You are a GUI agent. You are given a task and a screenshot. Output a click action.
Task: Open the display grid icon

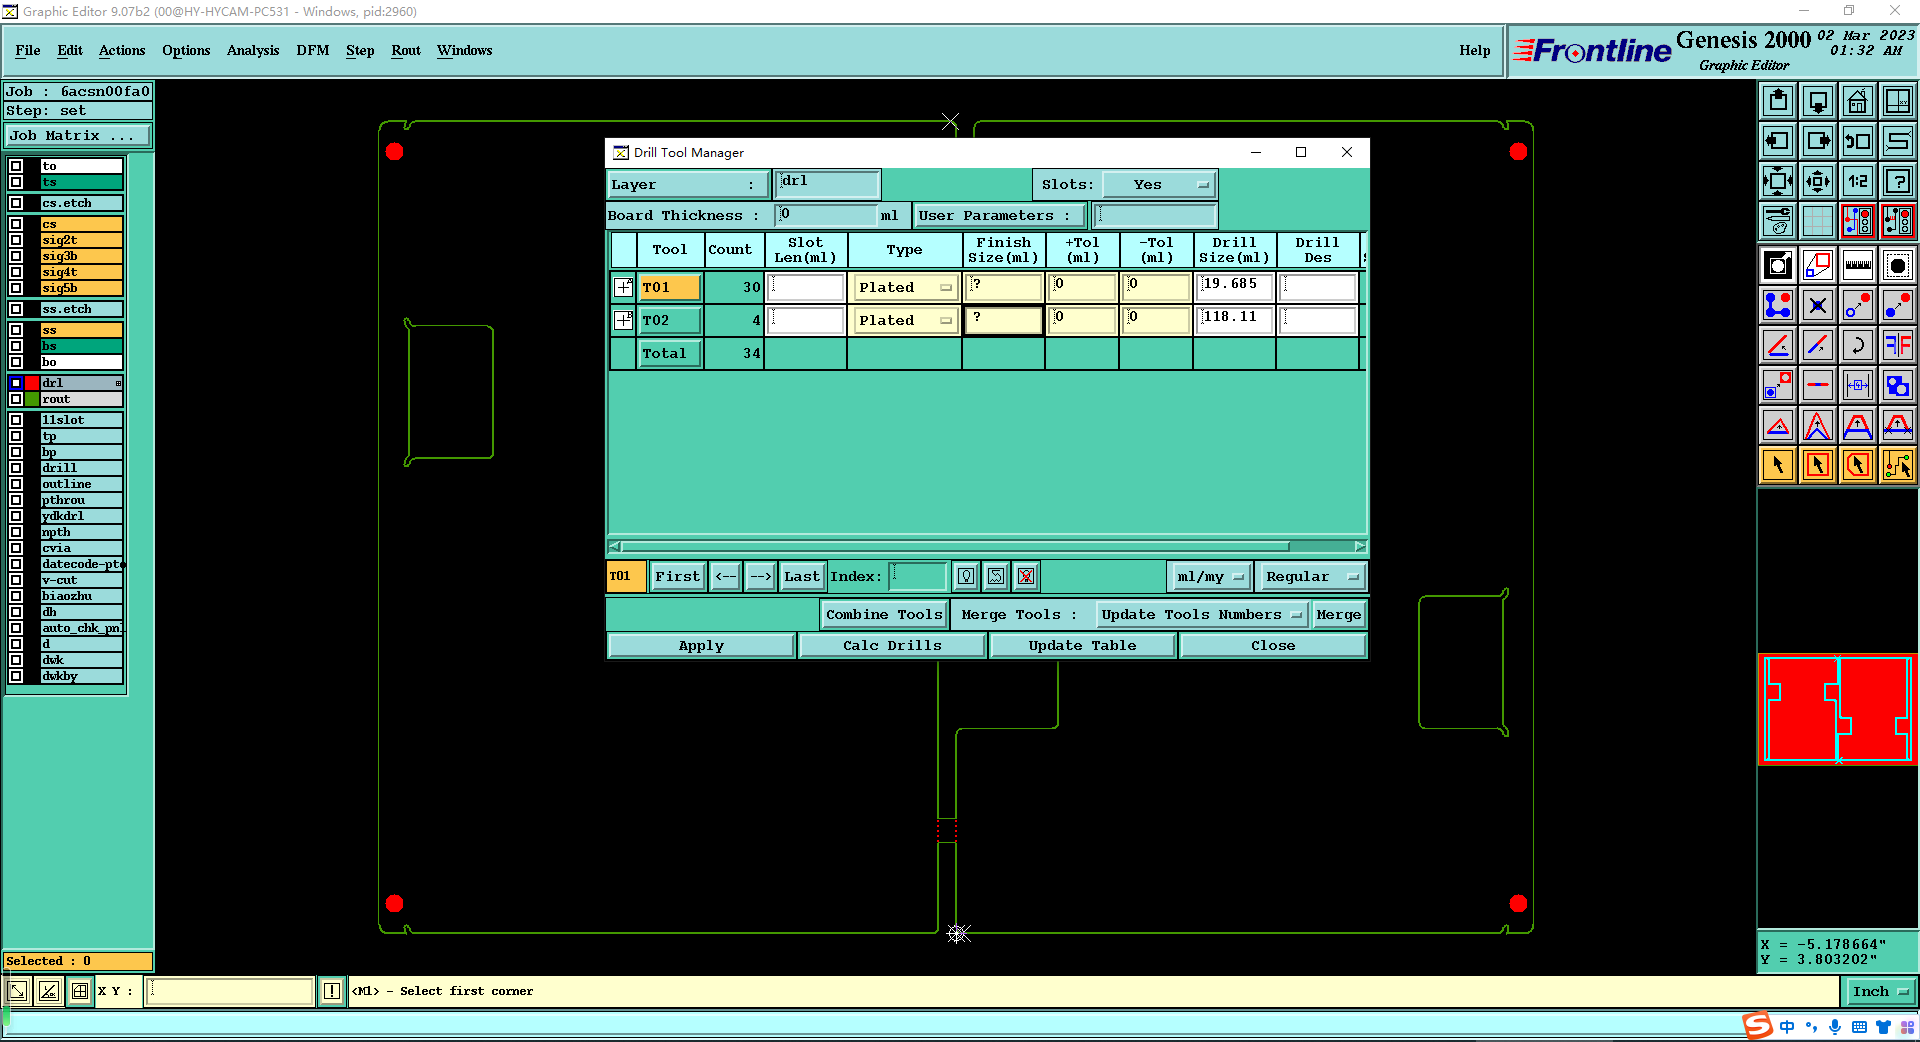1818,221
